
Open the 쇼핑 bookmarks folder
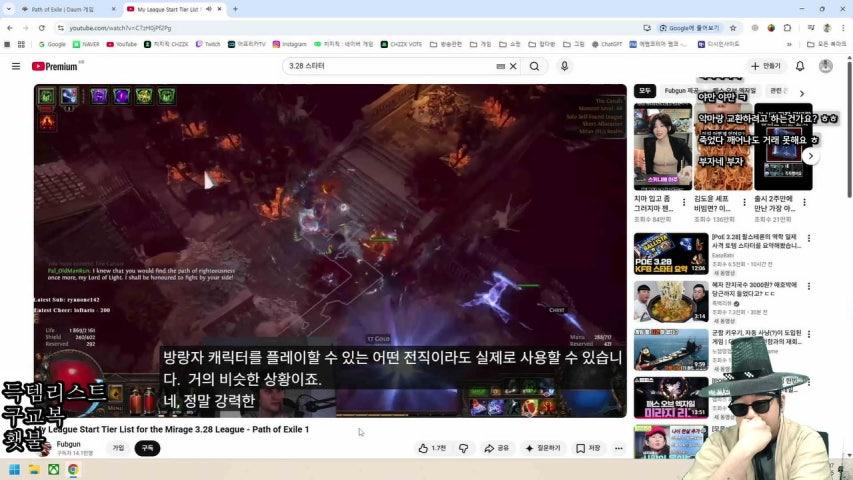pyautogui.click(x=510, y=44)
